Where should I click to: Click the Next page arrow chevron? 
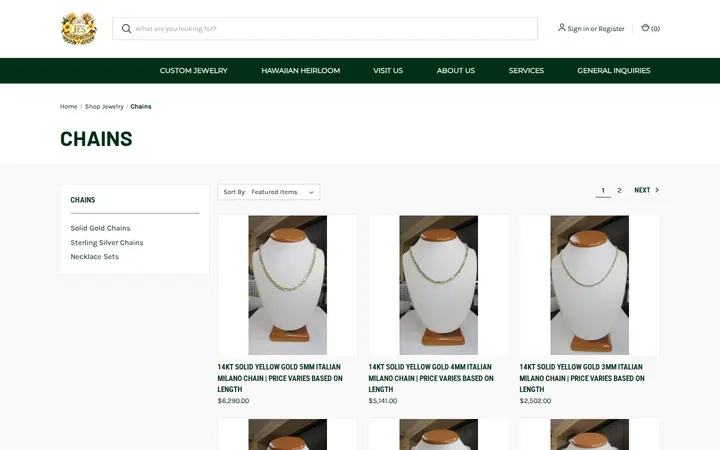pos(657,190)
